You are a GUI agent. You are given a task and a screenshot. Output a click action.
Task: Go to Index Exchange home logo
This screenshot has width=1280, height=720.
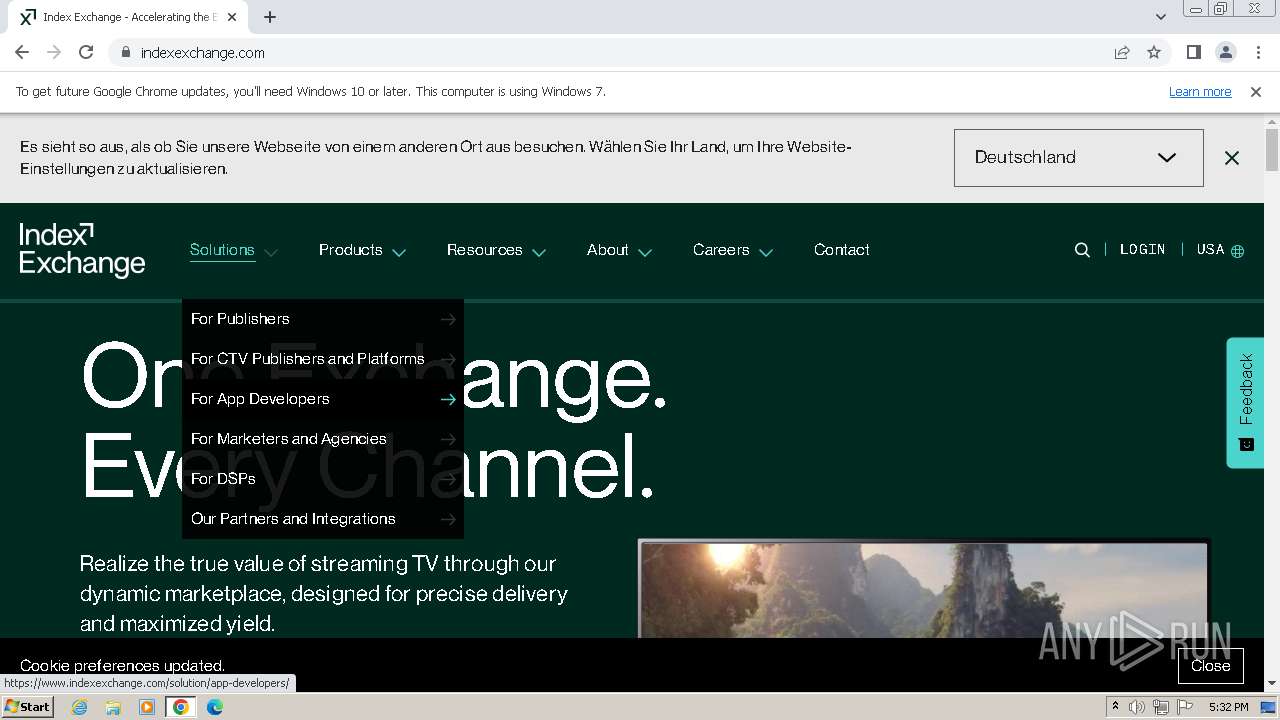pos(82,250)
